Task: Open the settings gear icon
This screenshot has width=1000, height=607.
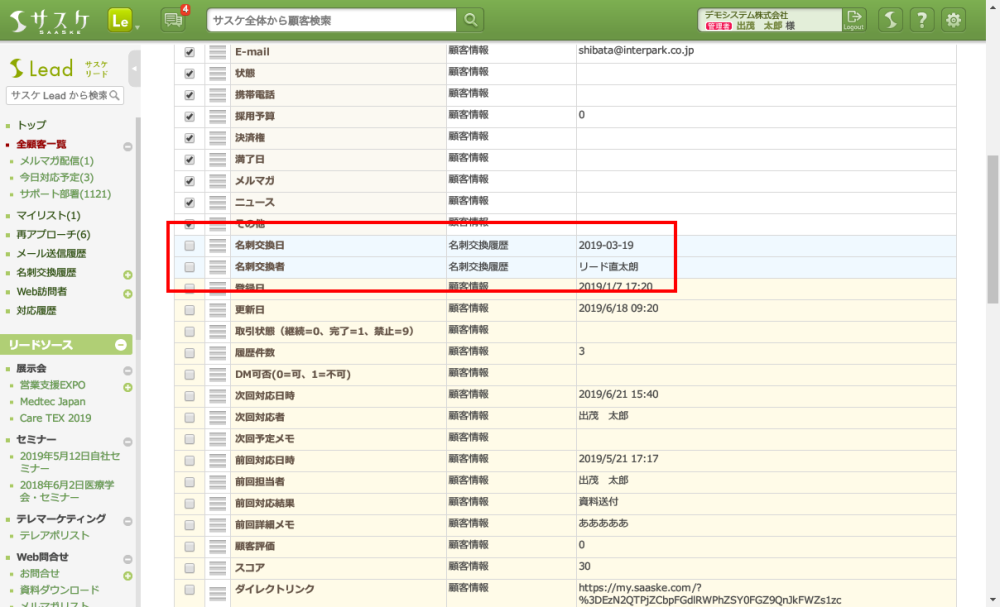Action: 954,20
